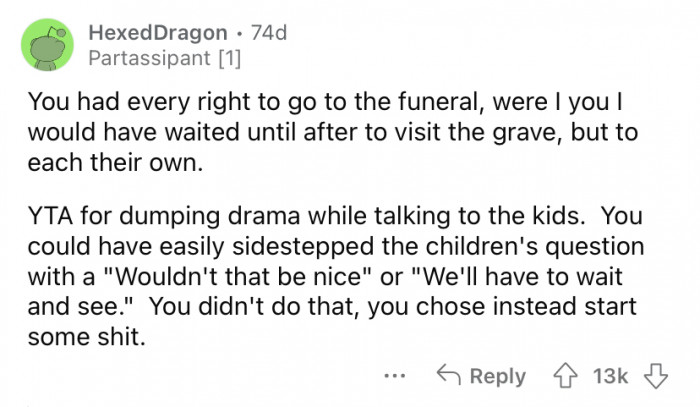This screenshot has height=407, width=700.
Task: Downvote the HexedDragon comment
Action: coord(657,376)
